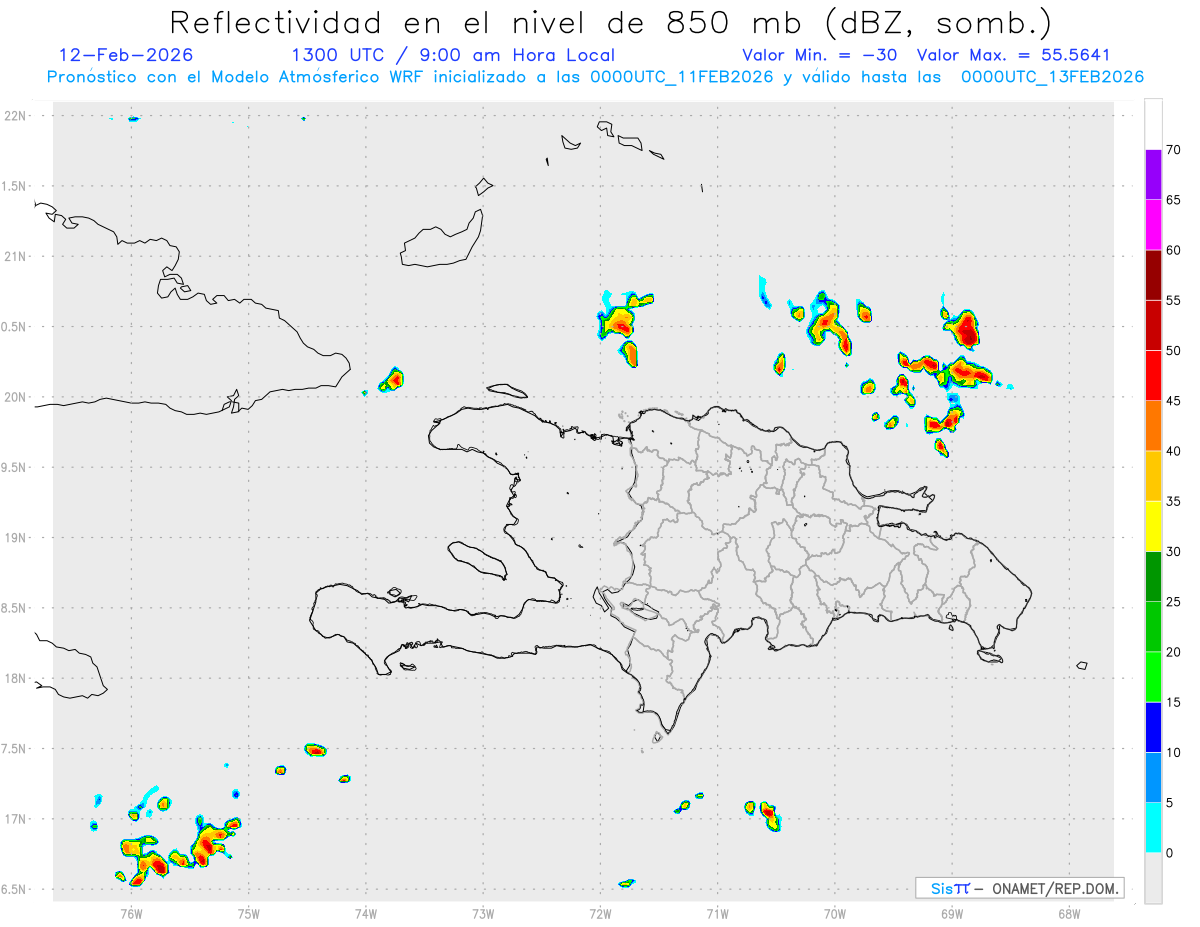Click the '72W' longitude axis label
The image size is (1200, 927).
point(600,913)
